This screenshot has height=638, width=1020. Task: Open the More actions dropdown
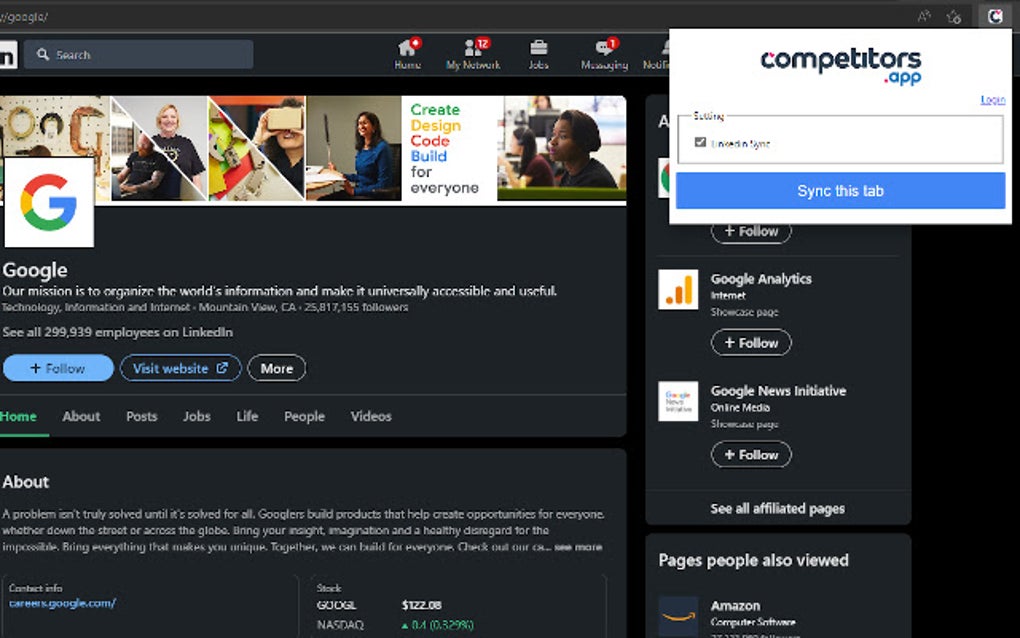(276, 368)
